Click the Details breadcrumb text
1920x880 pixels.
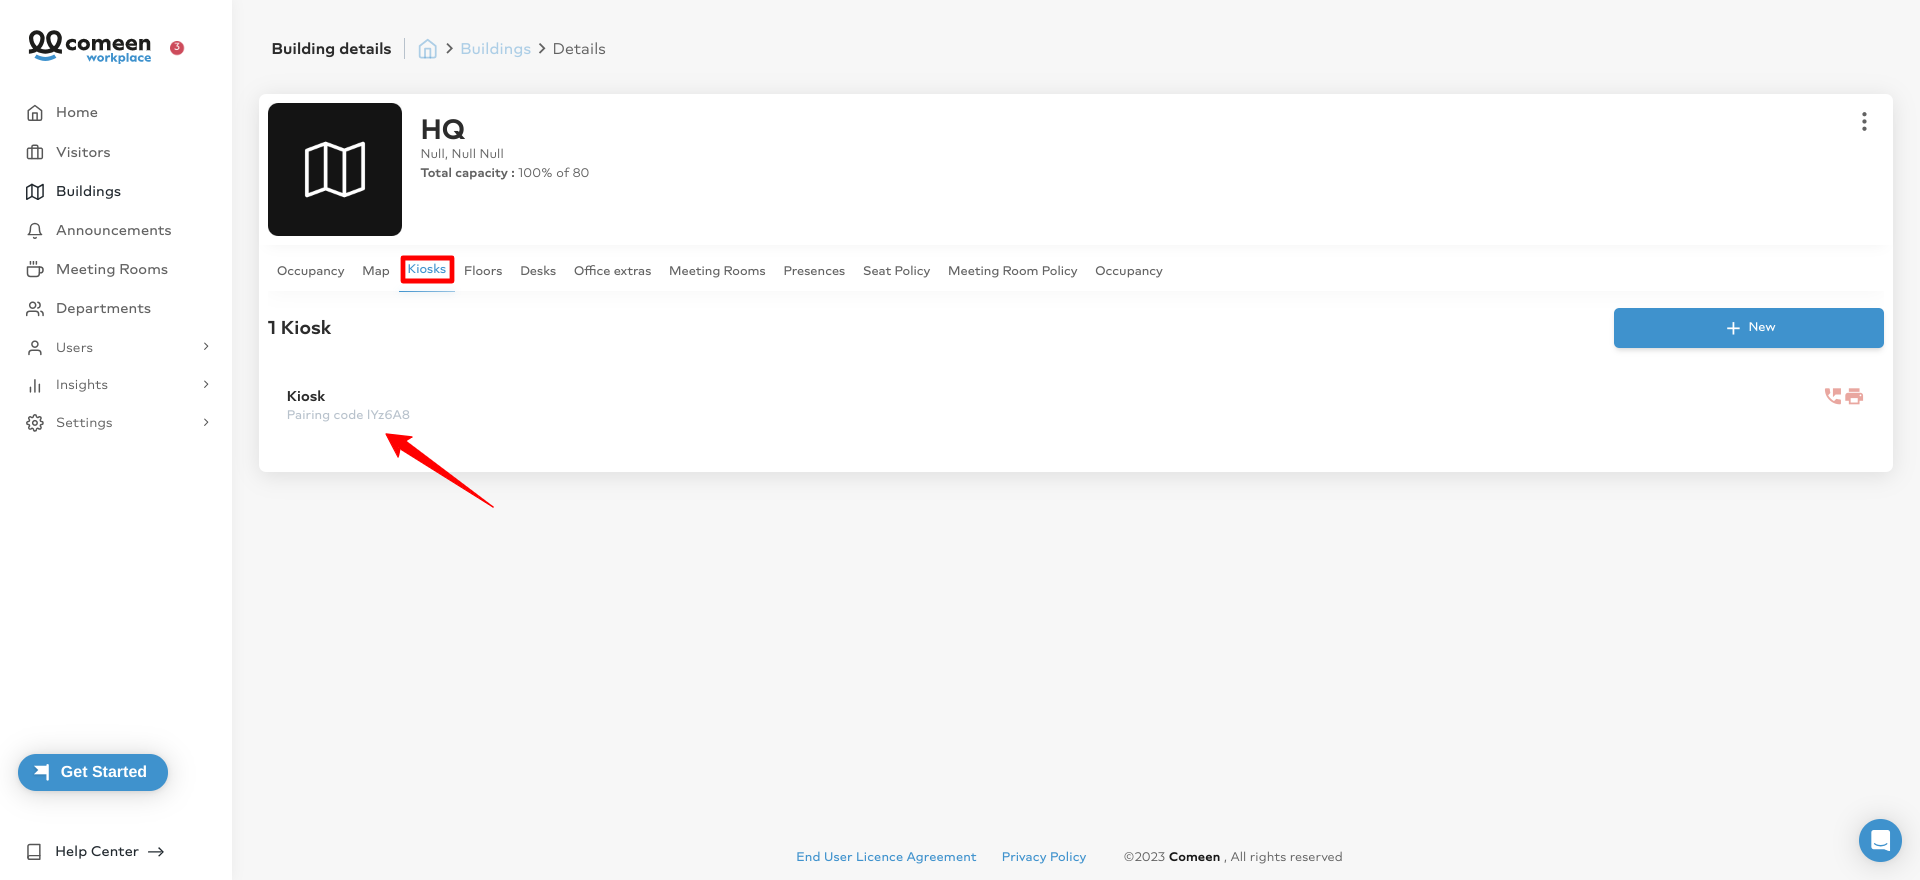[579, 49]
